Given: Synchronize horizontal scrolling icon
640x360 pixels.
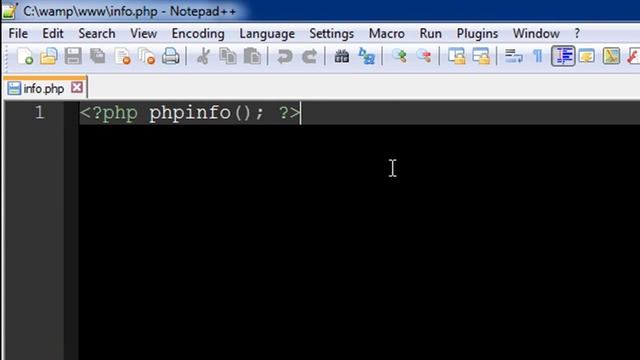Looking at the screenshot, I should tap(481, 56).
